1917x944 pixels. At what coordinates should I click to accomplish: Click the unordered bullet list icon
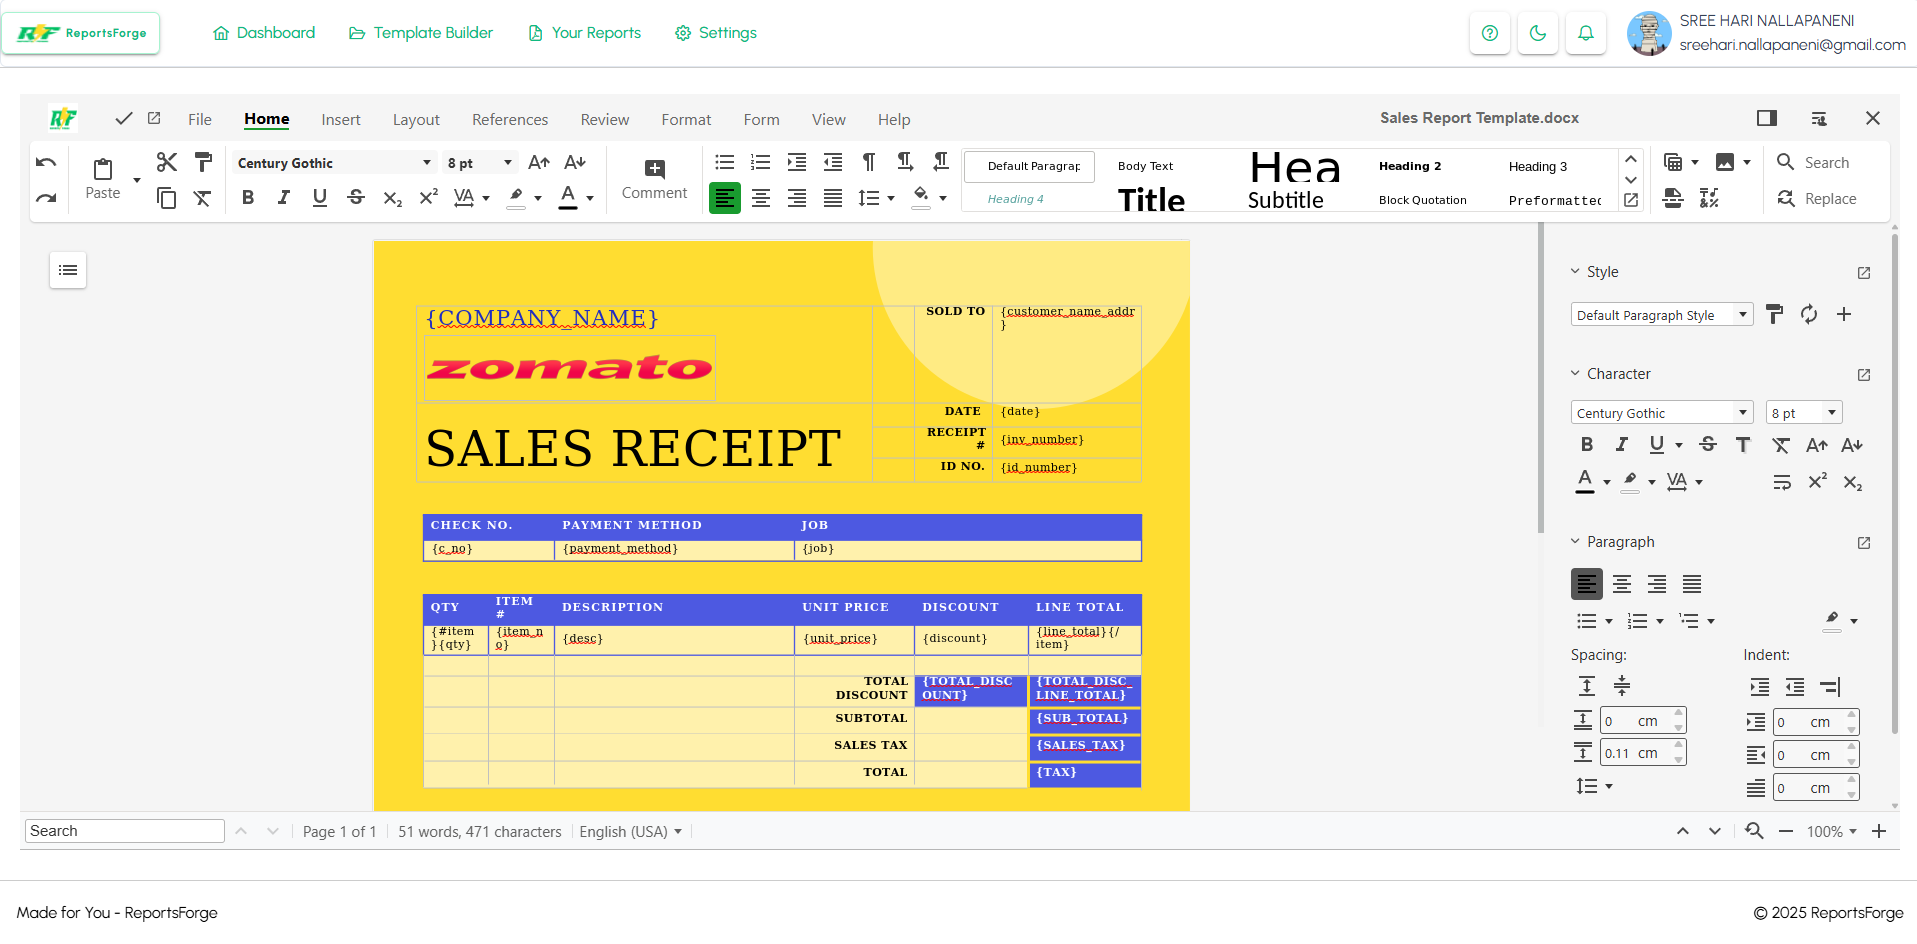coord(725,162)
